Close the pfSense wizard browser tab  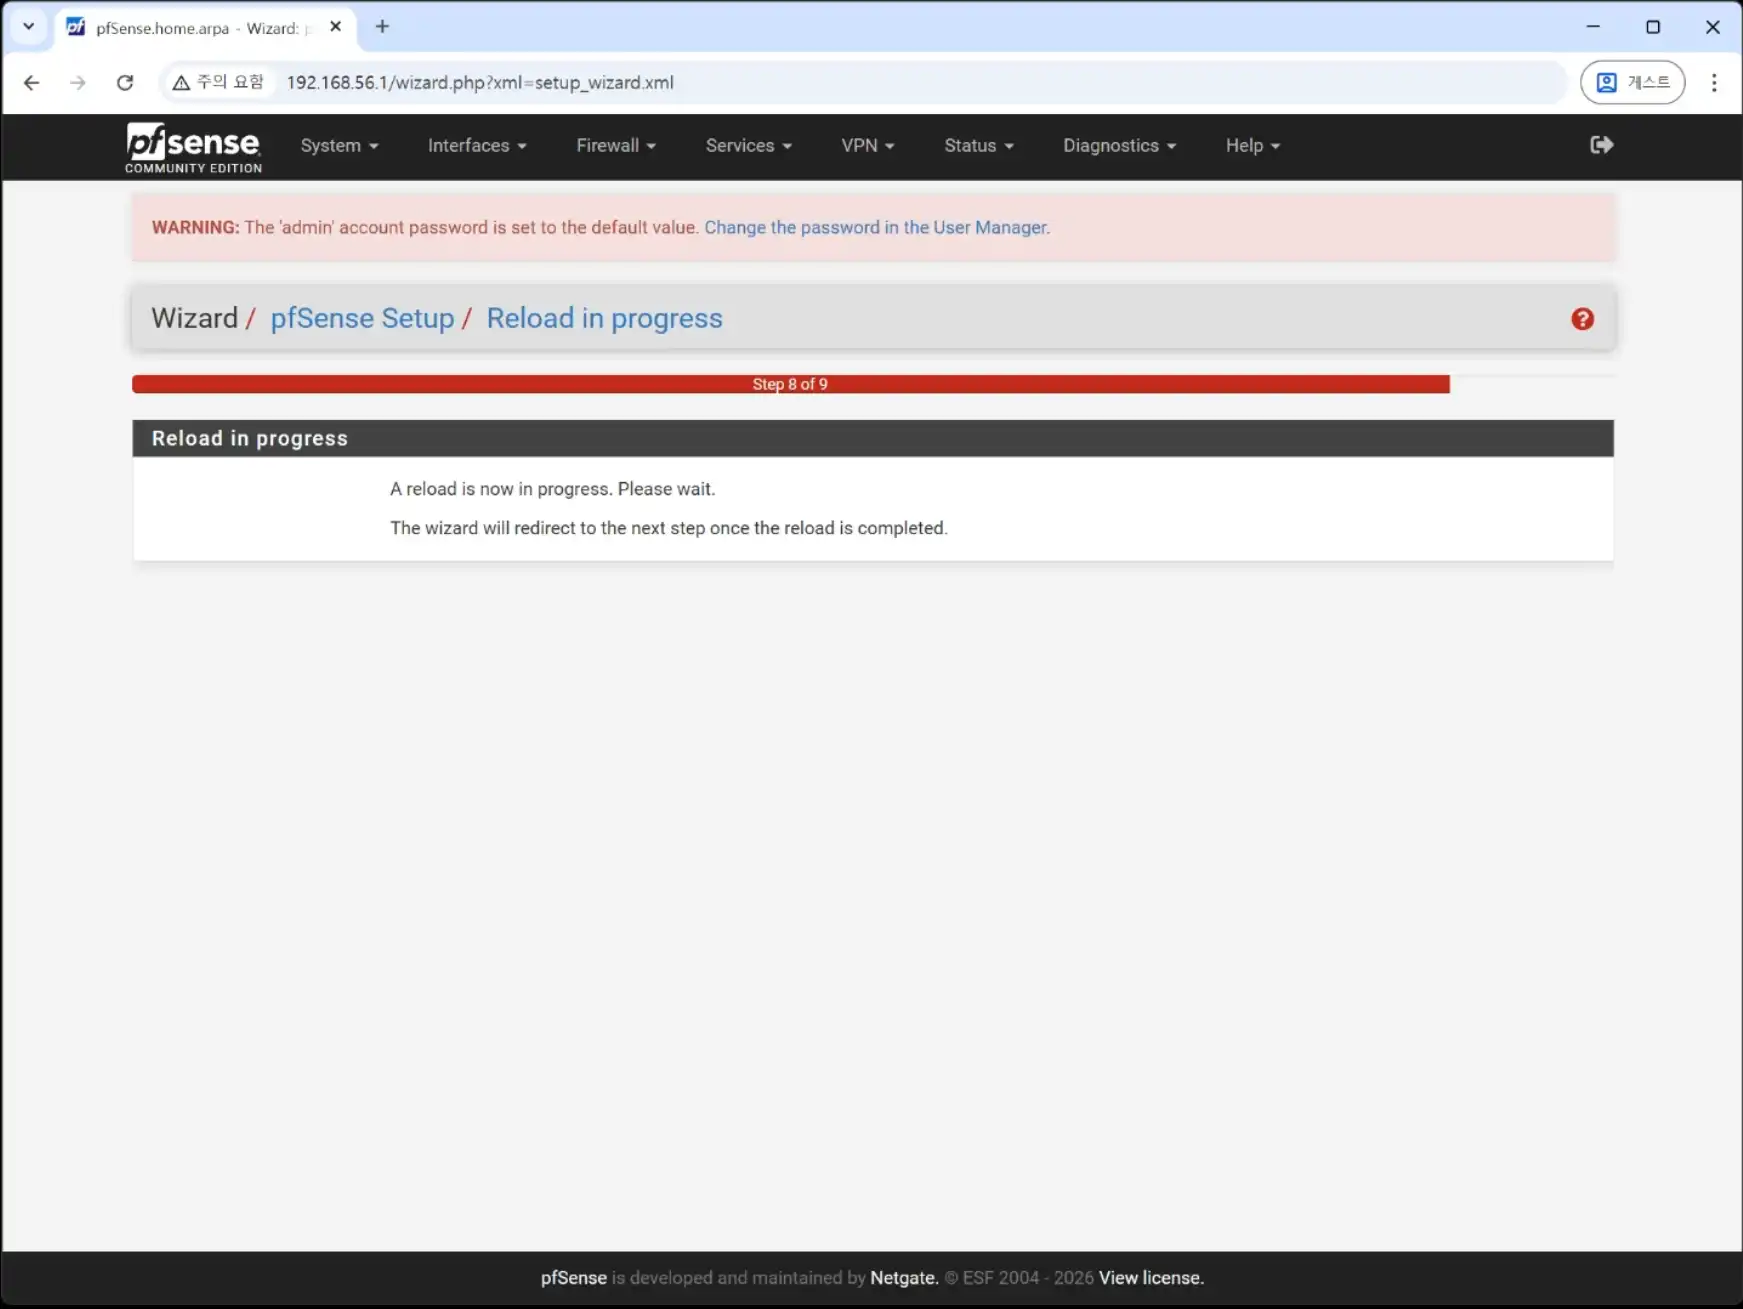(x=336, y=27)
